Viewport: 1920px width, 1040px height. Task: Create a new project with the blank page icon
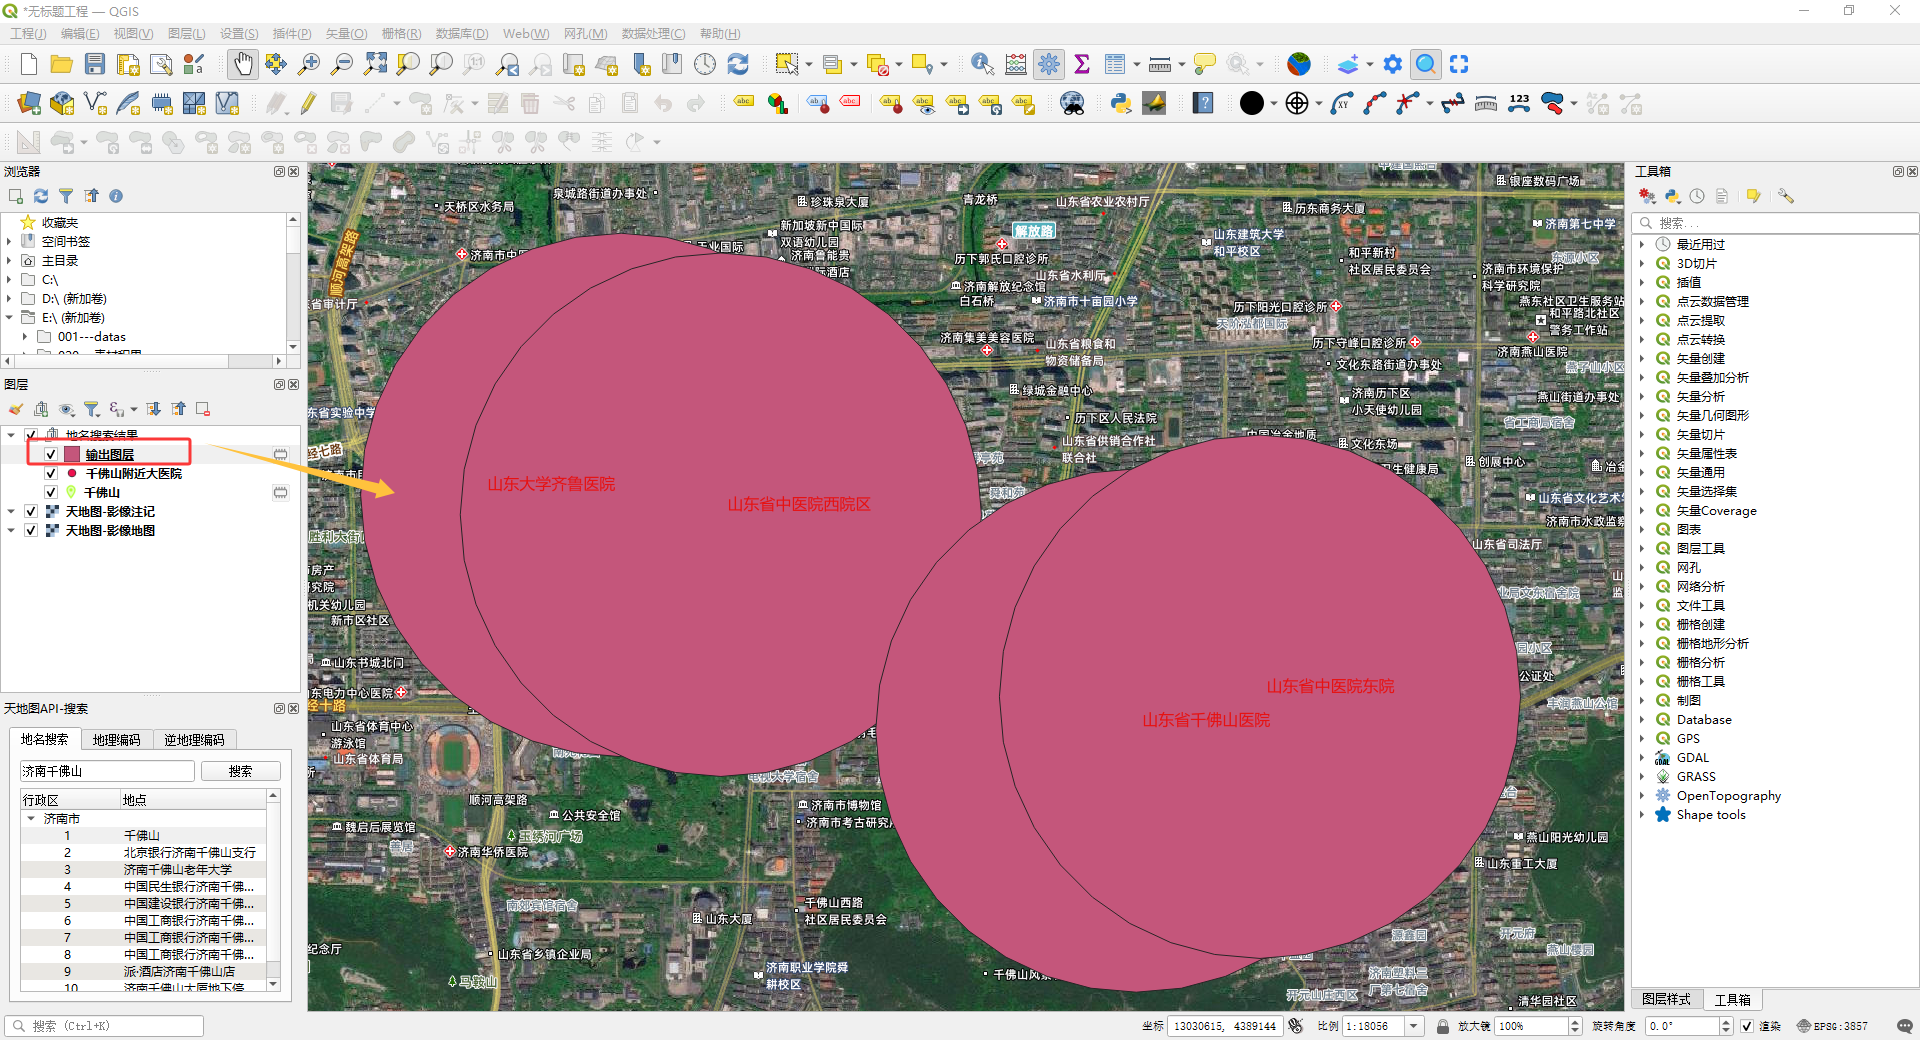tap(29, 64)
